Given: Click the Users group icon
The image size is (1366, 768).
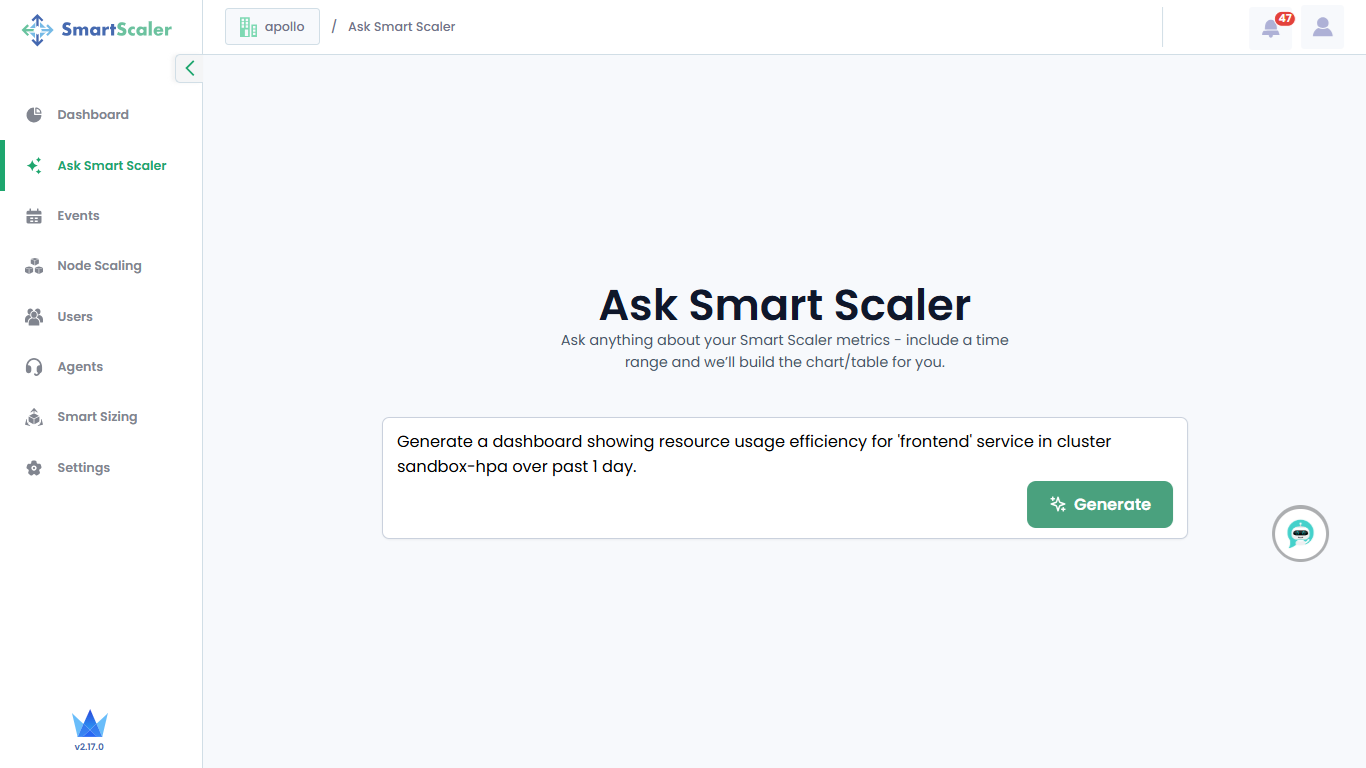Looking at the screenshot, I should (x=34, y=317).
